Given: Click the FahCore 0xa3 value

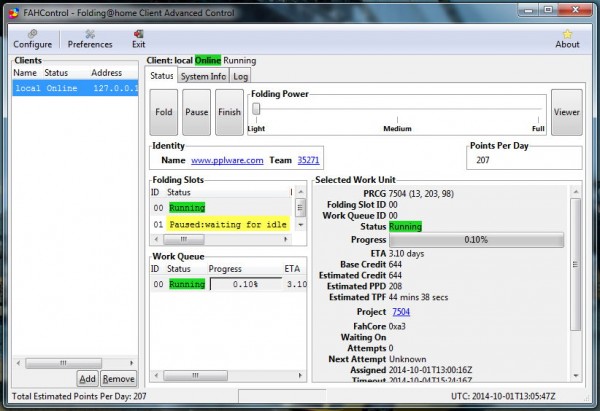Looking at the screenshot, I should pyautogui.click(x=397, y=326).
